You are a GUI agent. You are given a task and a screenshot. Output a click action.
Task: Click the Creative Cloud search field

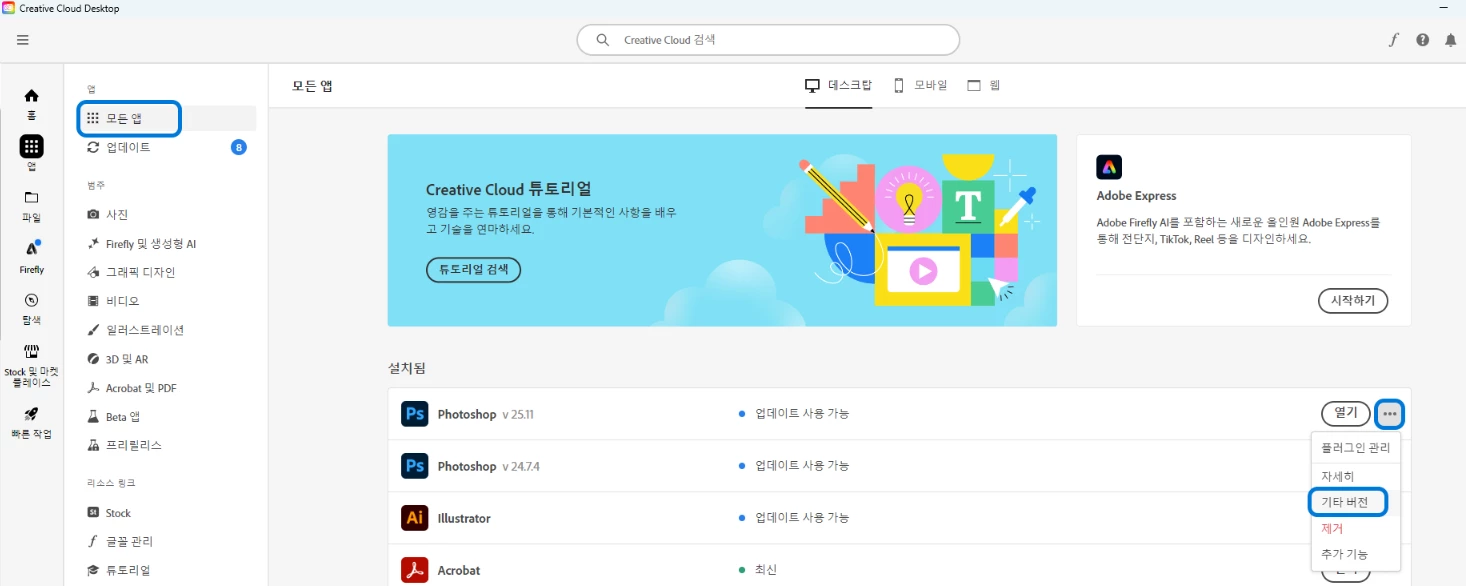[x=768, y=40]
